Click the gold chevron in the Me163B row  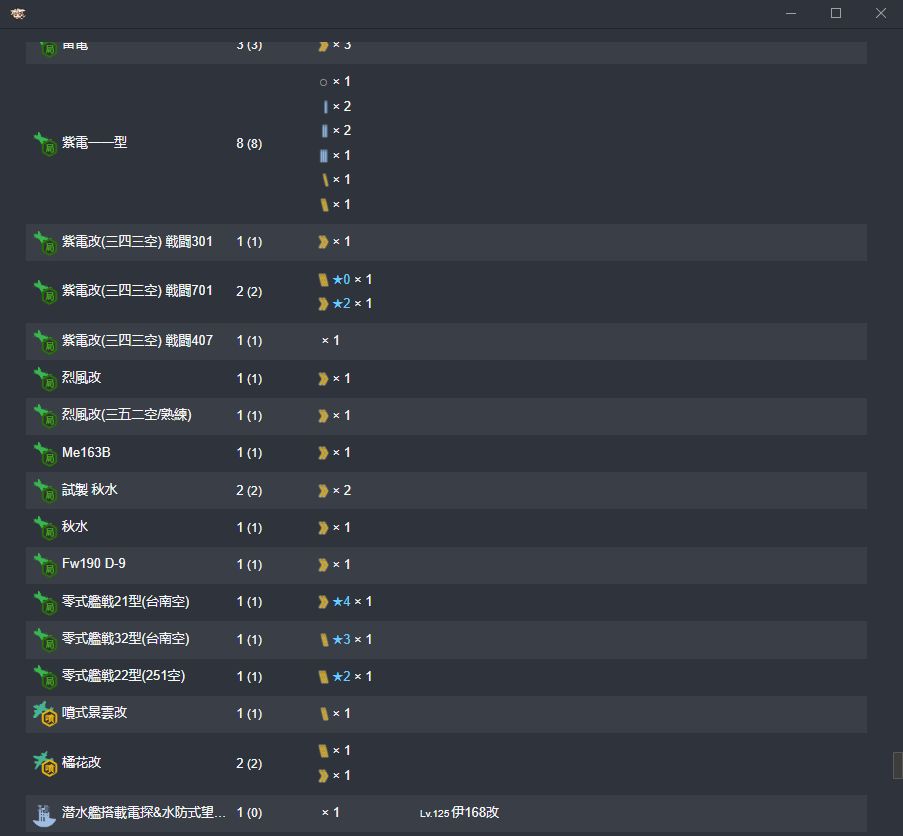(323, 453)
